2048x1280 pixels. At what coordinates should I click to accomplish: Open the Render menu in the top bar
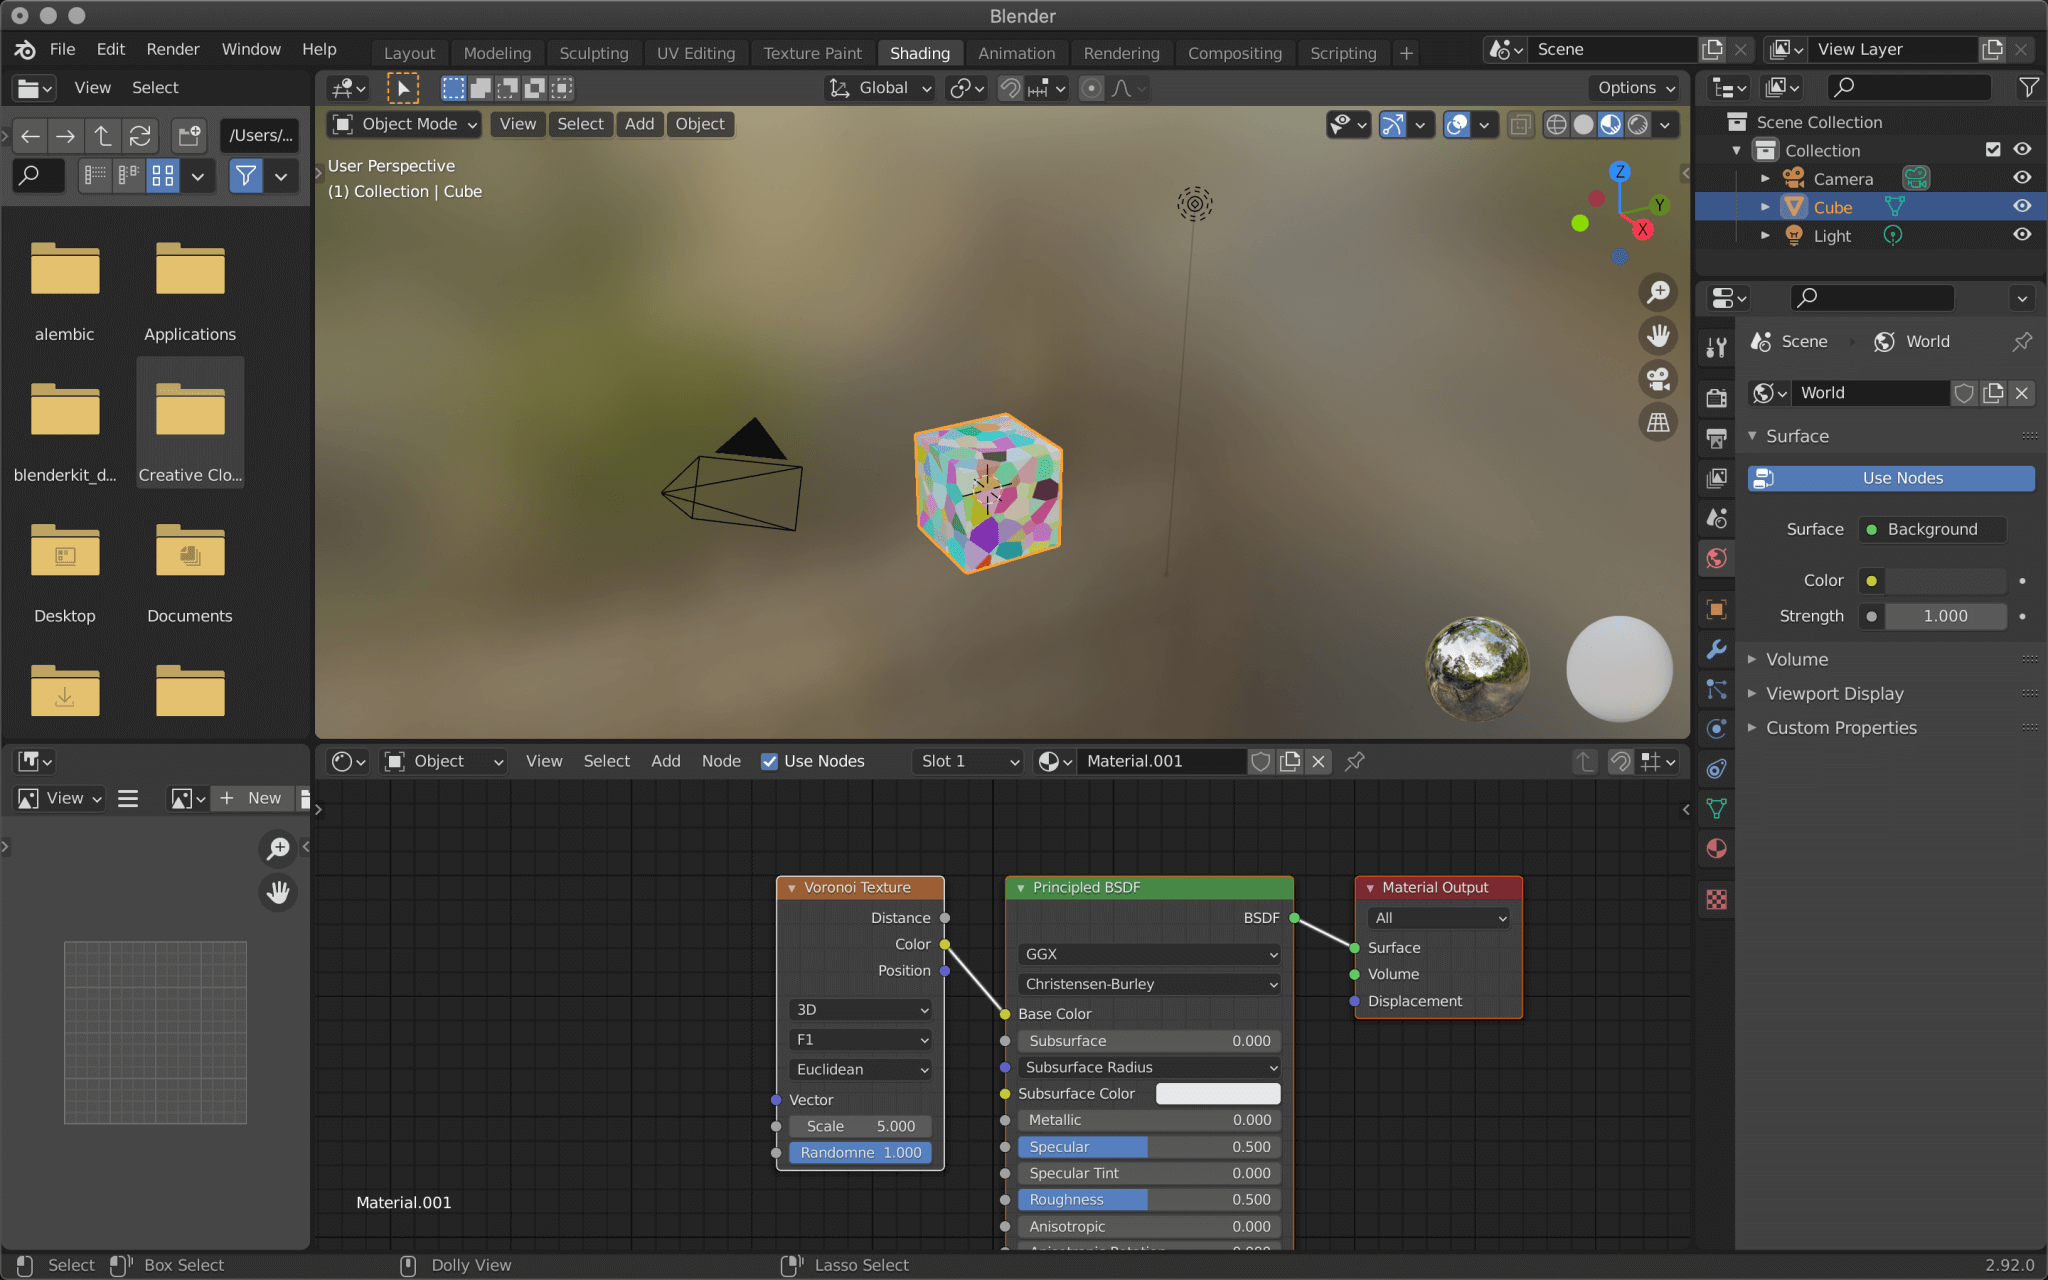[172, 49]
